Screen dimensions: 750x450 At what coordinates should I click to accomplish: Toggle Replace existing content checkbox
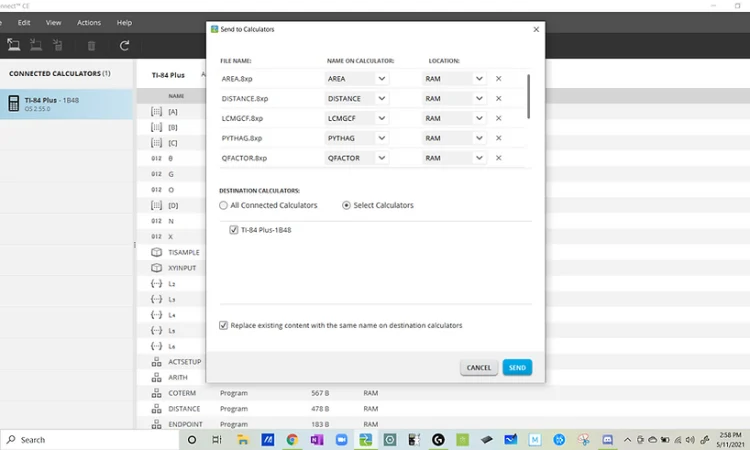click(223, 325)
